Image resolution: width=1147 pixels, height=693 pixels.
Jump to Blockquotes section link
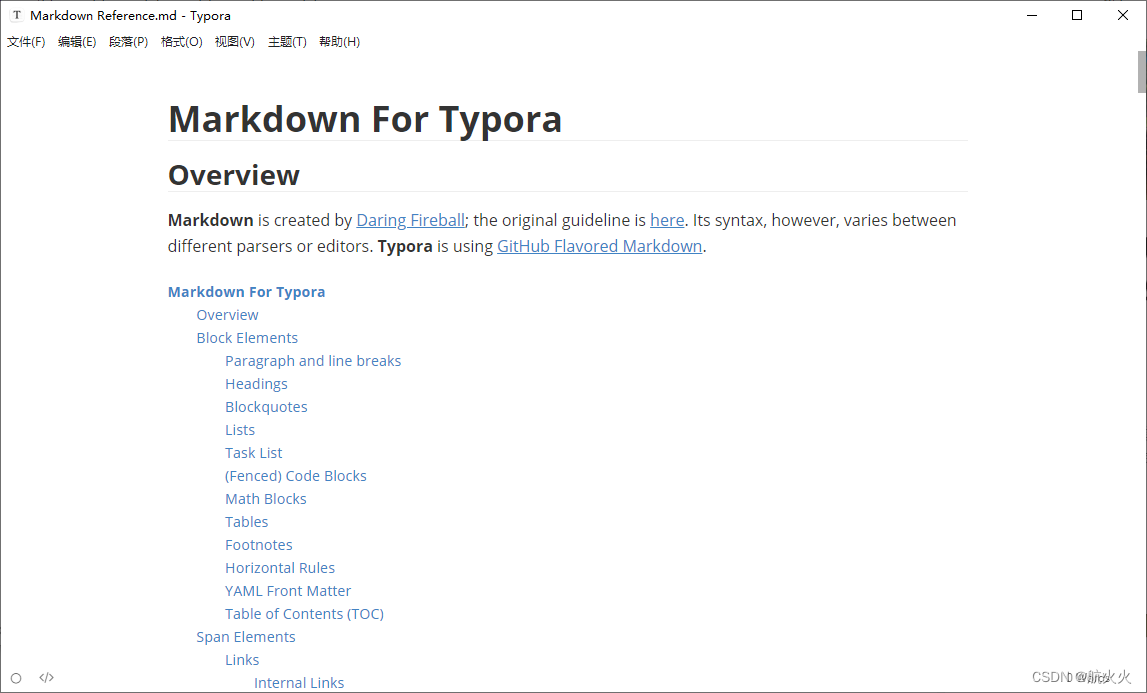click(x=266, y=407)
